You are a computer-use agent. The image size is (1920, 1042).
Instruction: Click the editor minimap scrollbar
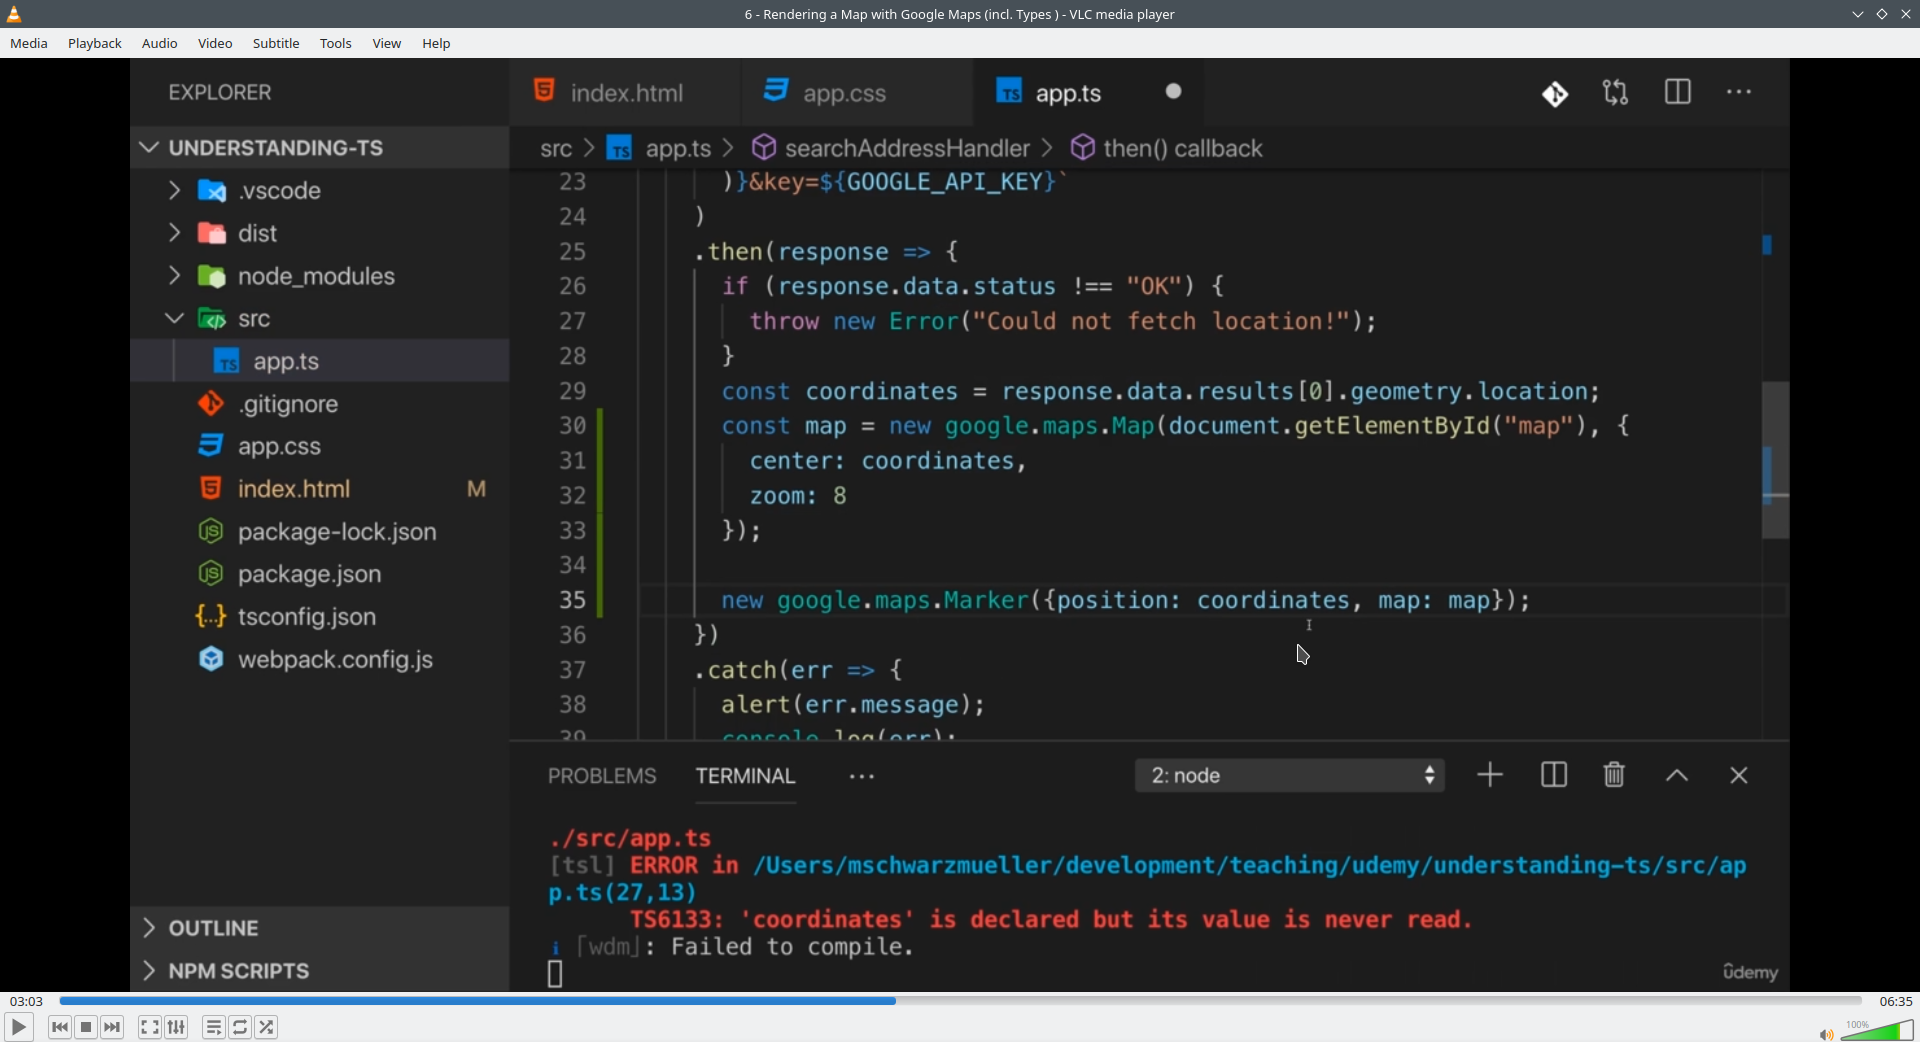click(x=1775, y=460)
